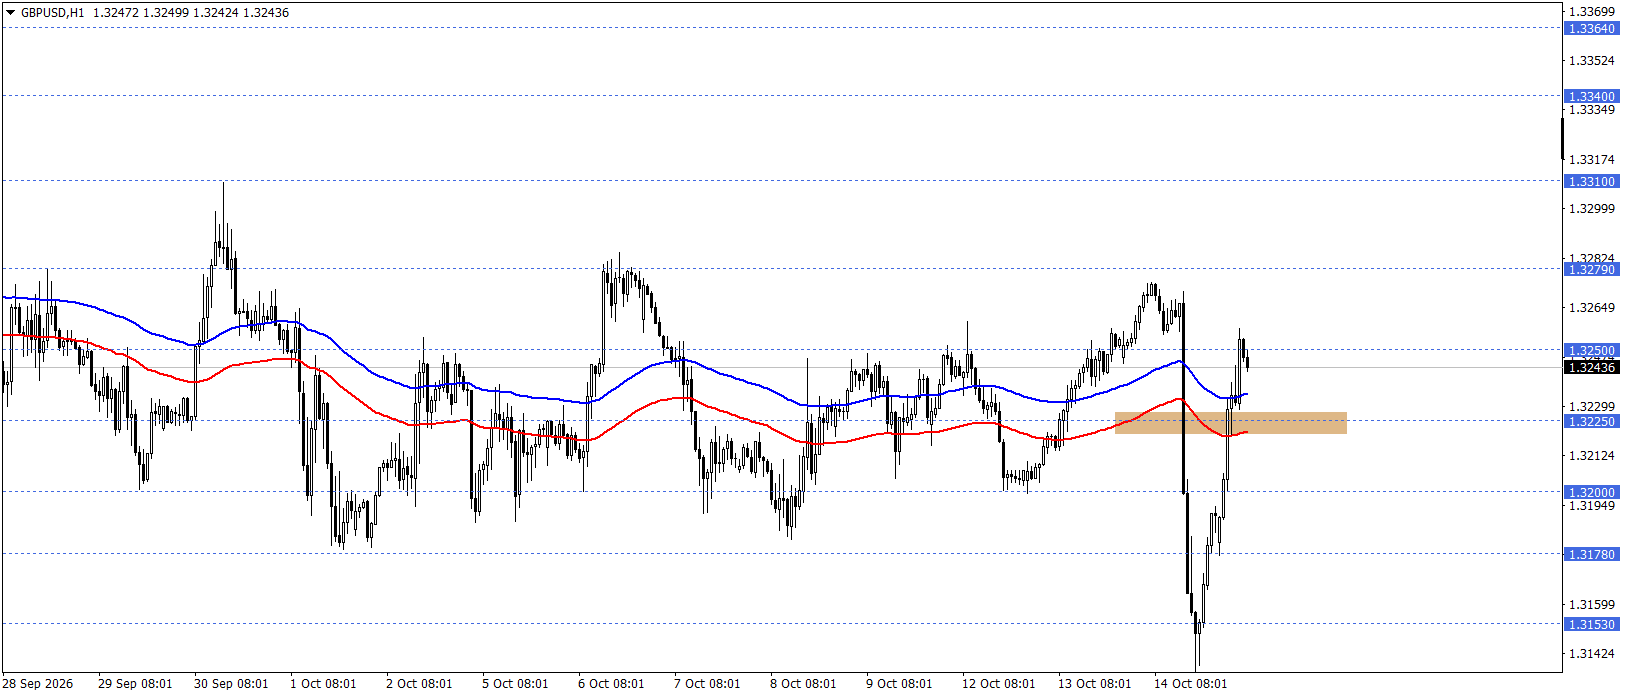Click the 5 Oct 08:01 time label
Image resolution: width=1626 pixels, height=696 pixels.
coord(515,684)
